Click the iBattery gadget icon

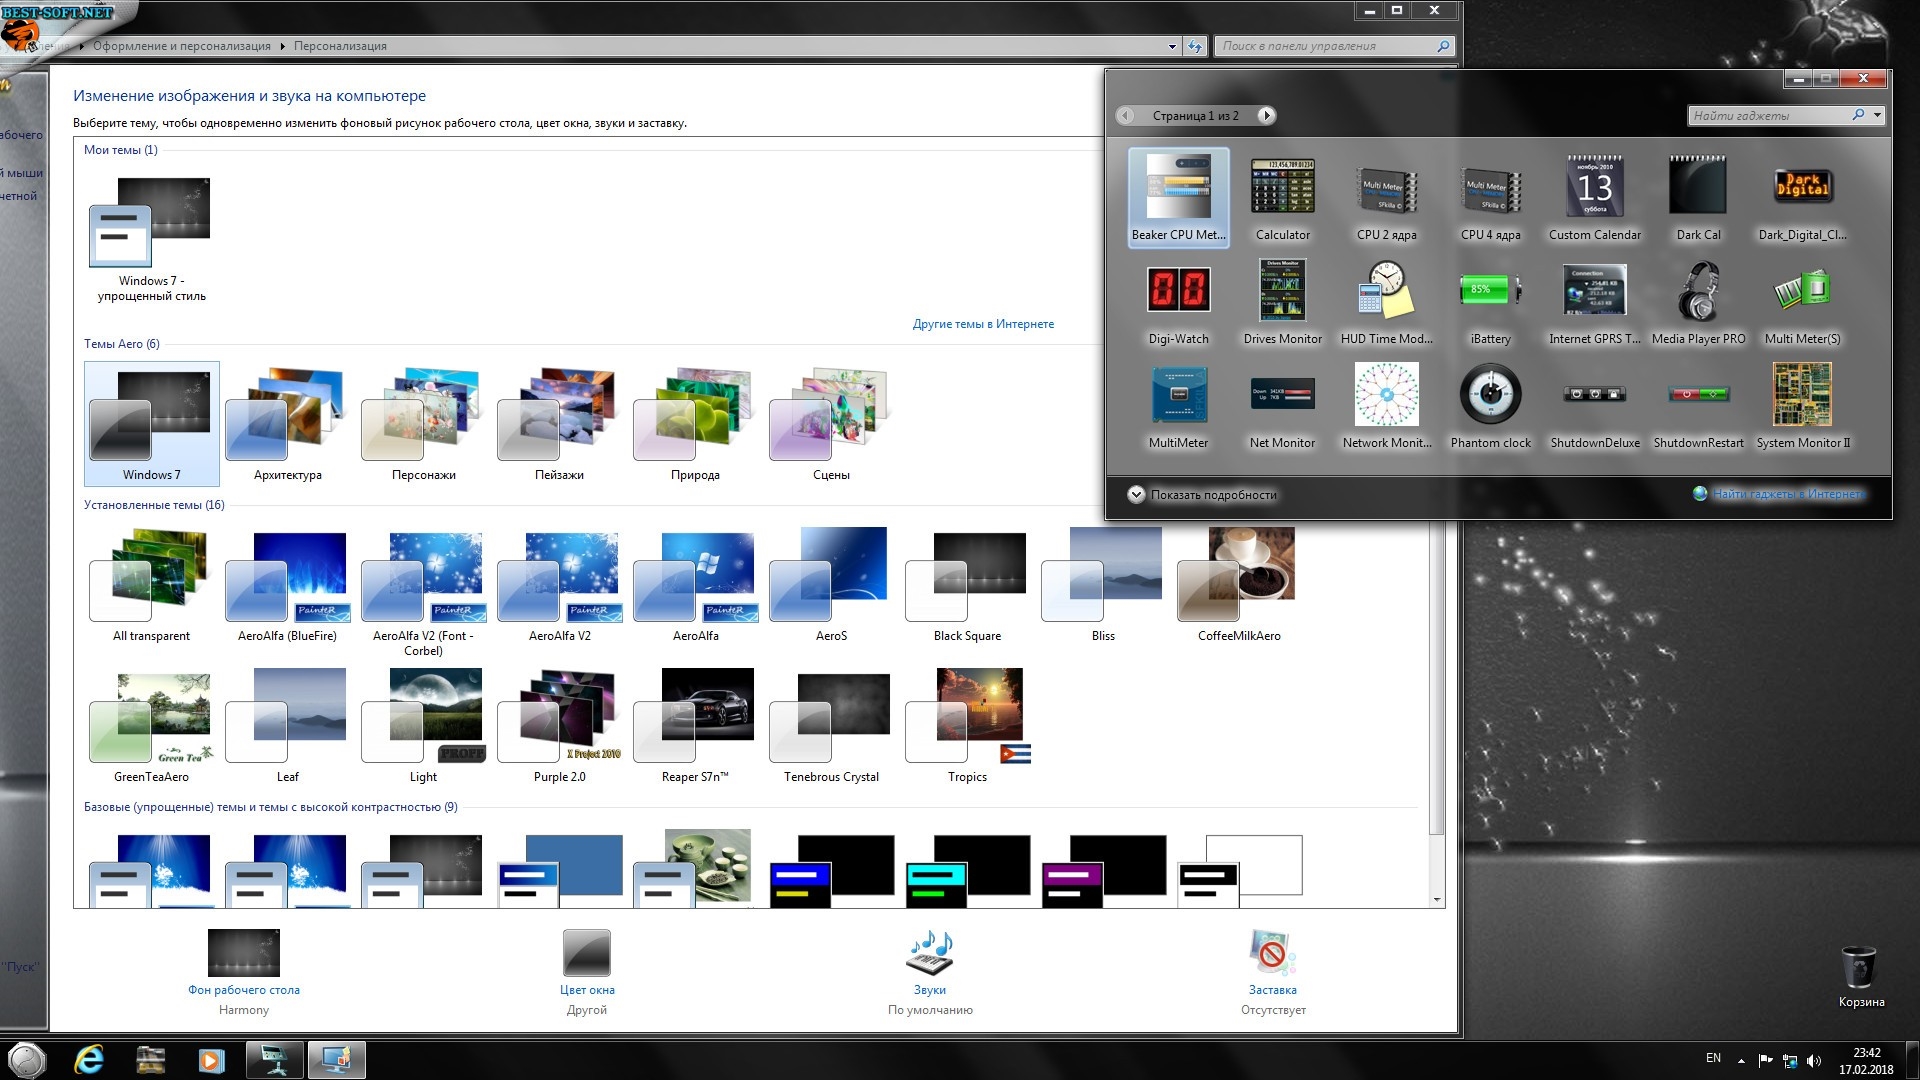[x=1490, y=292]
